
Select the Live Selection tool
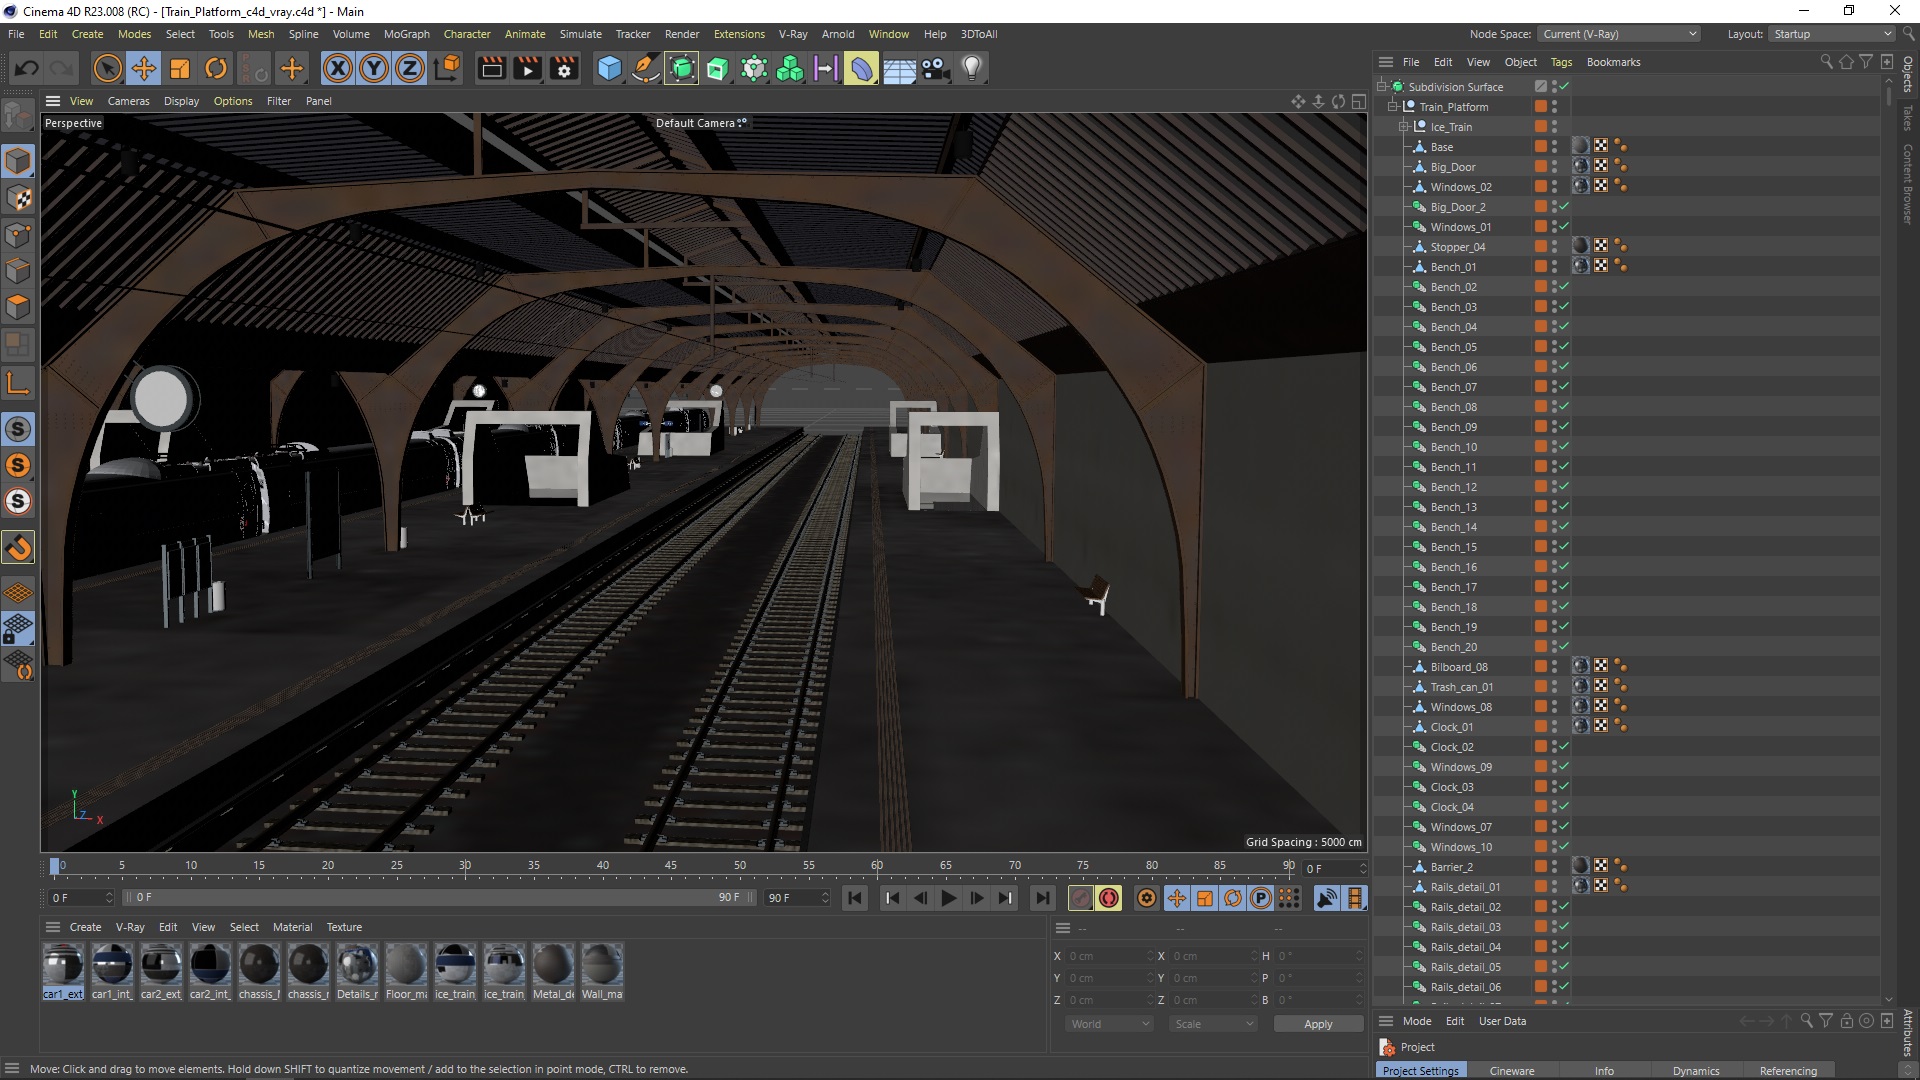(107, 68)
